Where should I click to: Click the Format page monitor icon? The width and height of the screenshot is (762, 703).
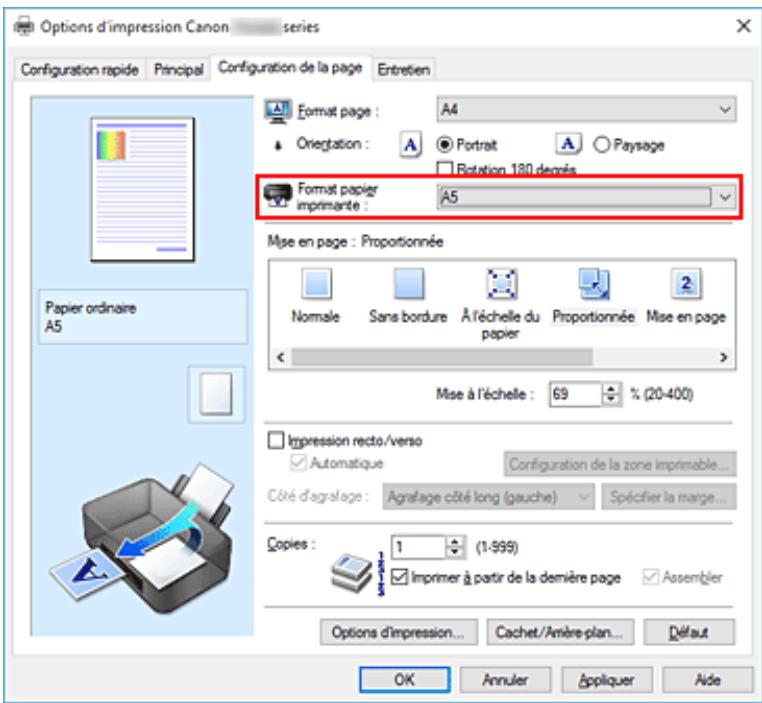pos(277,111)
